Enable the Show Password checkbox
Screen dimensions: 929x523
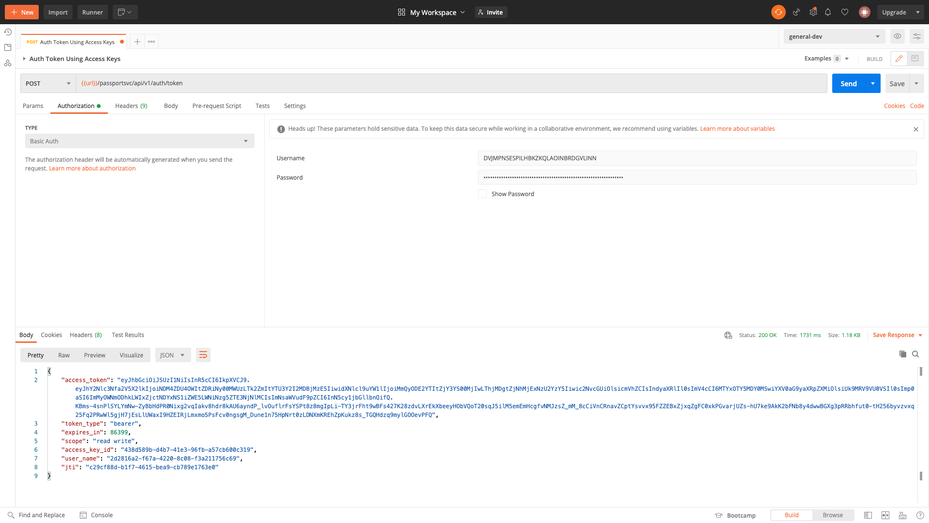(483, 194)
